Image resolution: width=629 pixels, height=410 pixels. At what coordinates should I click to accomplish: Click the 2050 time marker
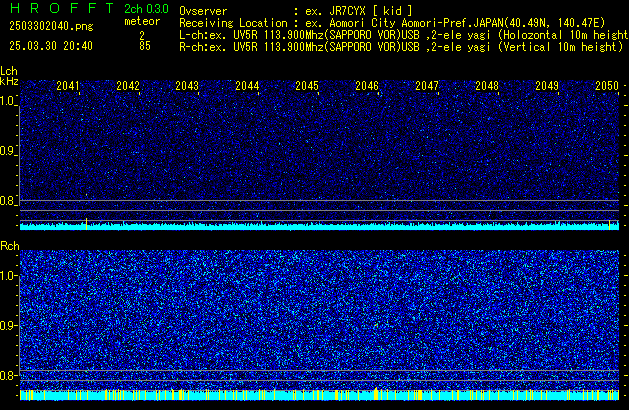607,86
